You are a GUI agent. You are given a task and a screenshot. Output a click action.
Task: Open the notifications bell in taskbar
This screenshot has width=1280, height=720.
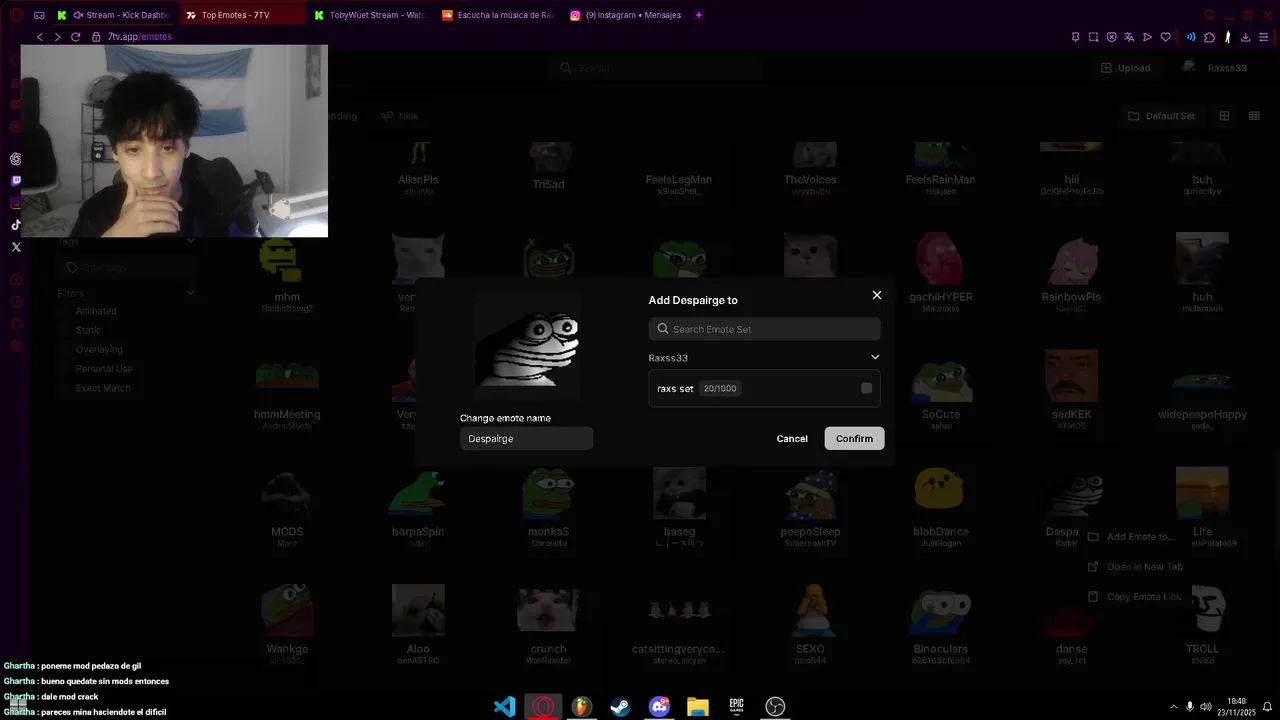[x=1267, y=707]
